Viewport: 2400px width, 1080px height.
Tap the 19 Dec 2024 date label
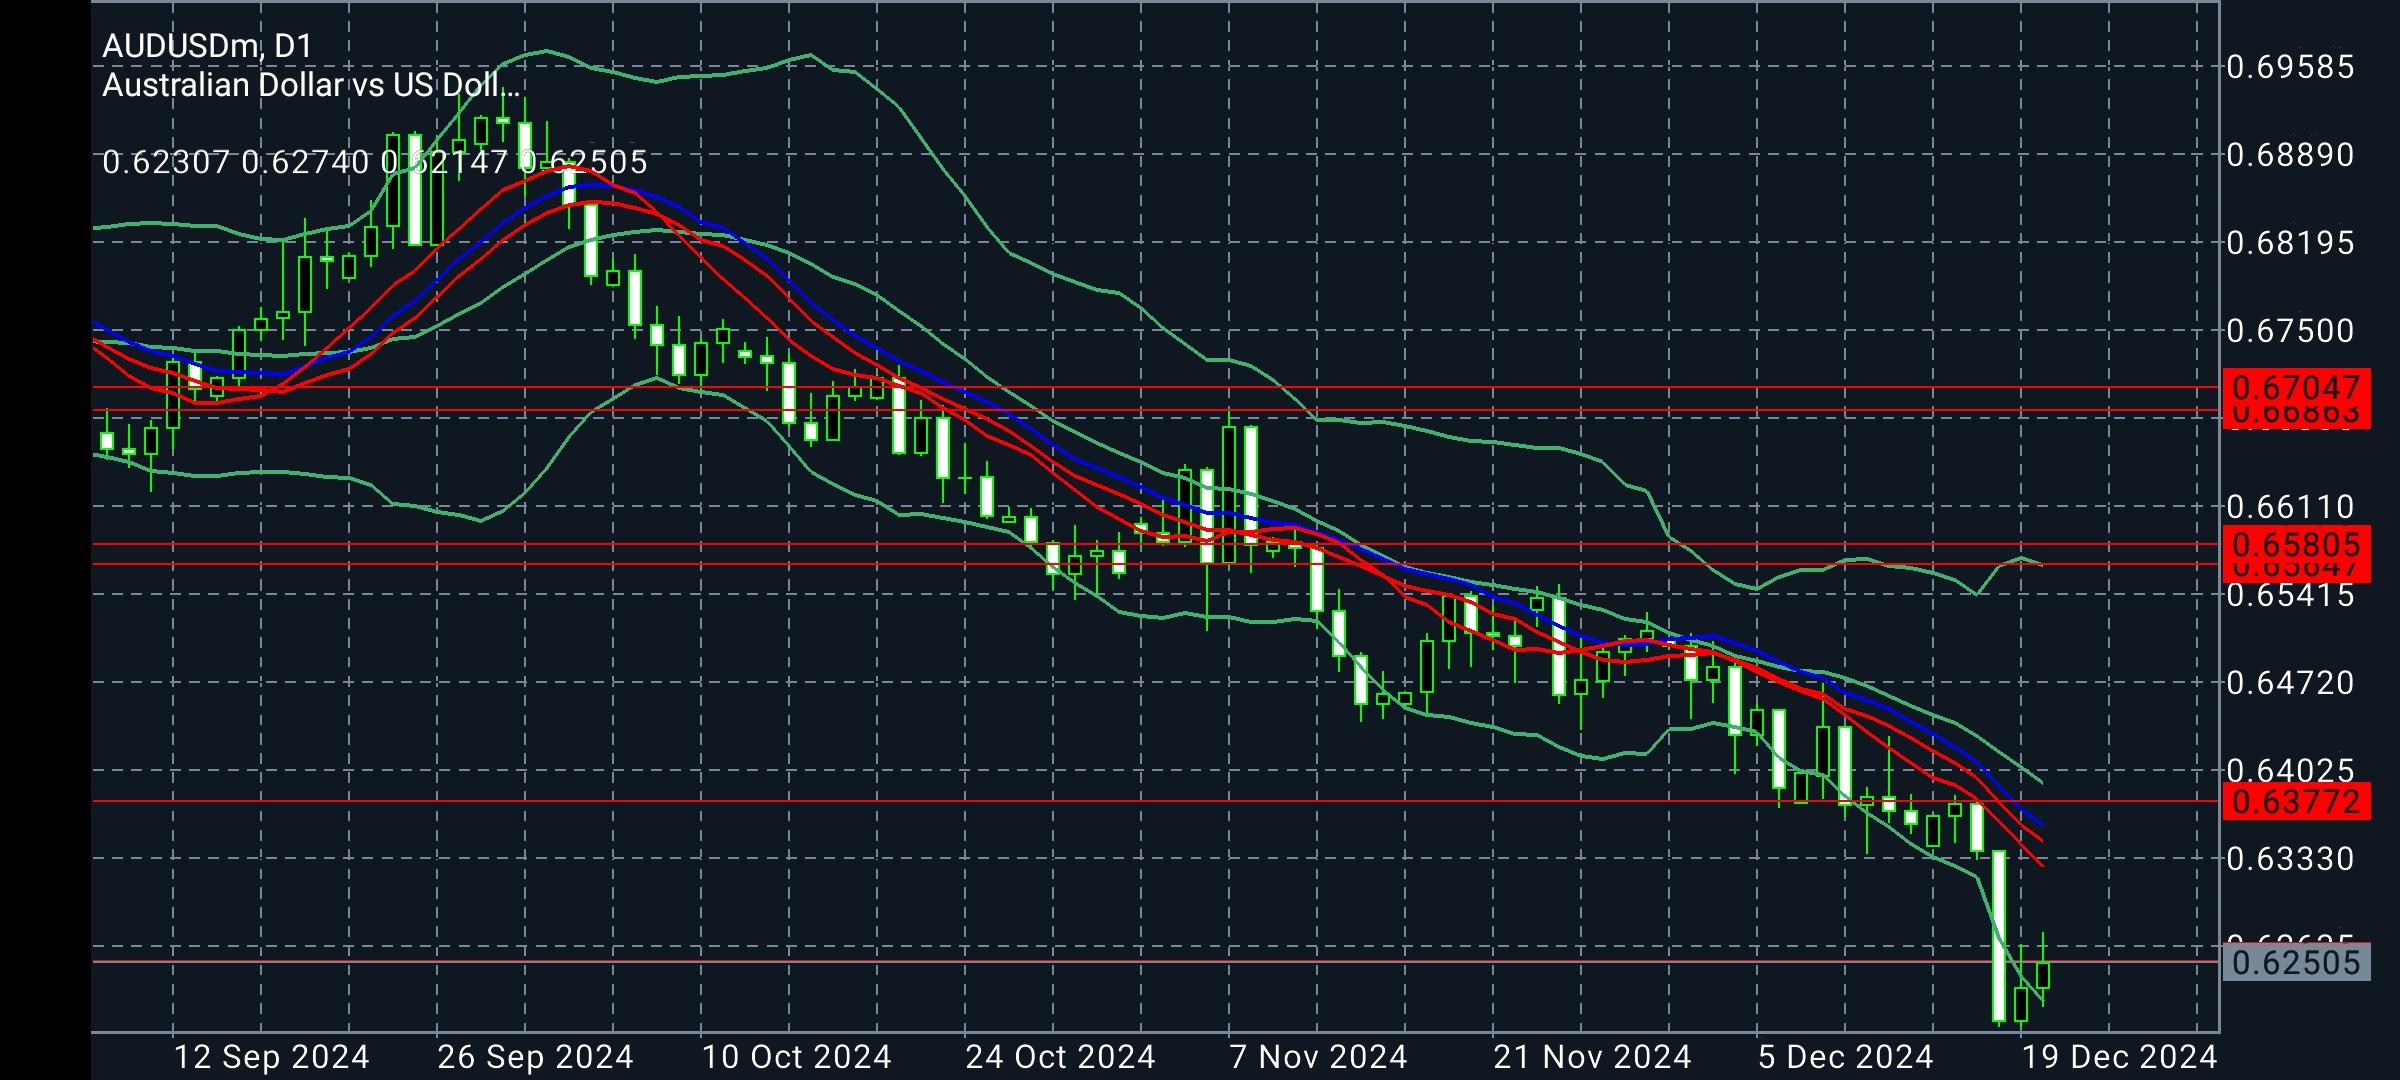(x=2120, y=1057)
